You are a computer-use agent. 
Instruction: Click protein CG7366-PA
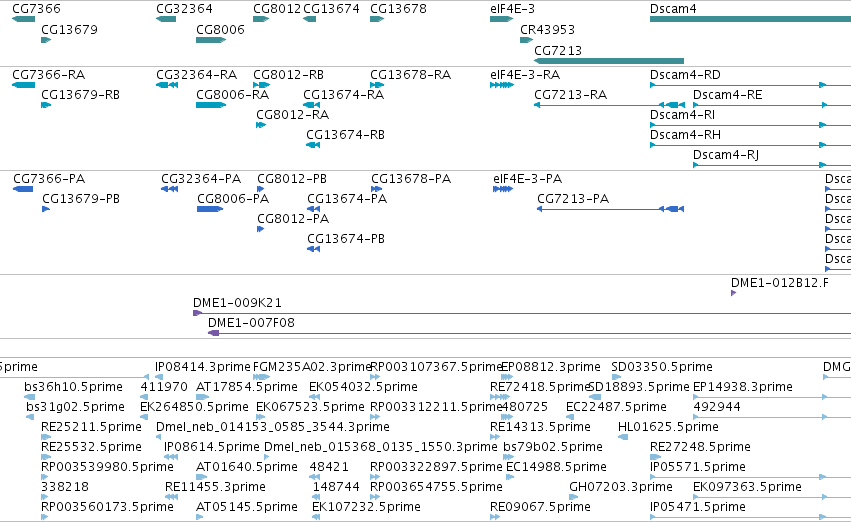click(x=49, y=179)
